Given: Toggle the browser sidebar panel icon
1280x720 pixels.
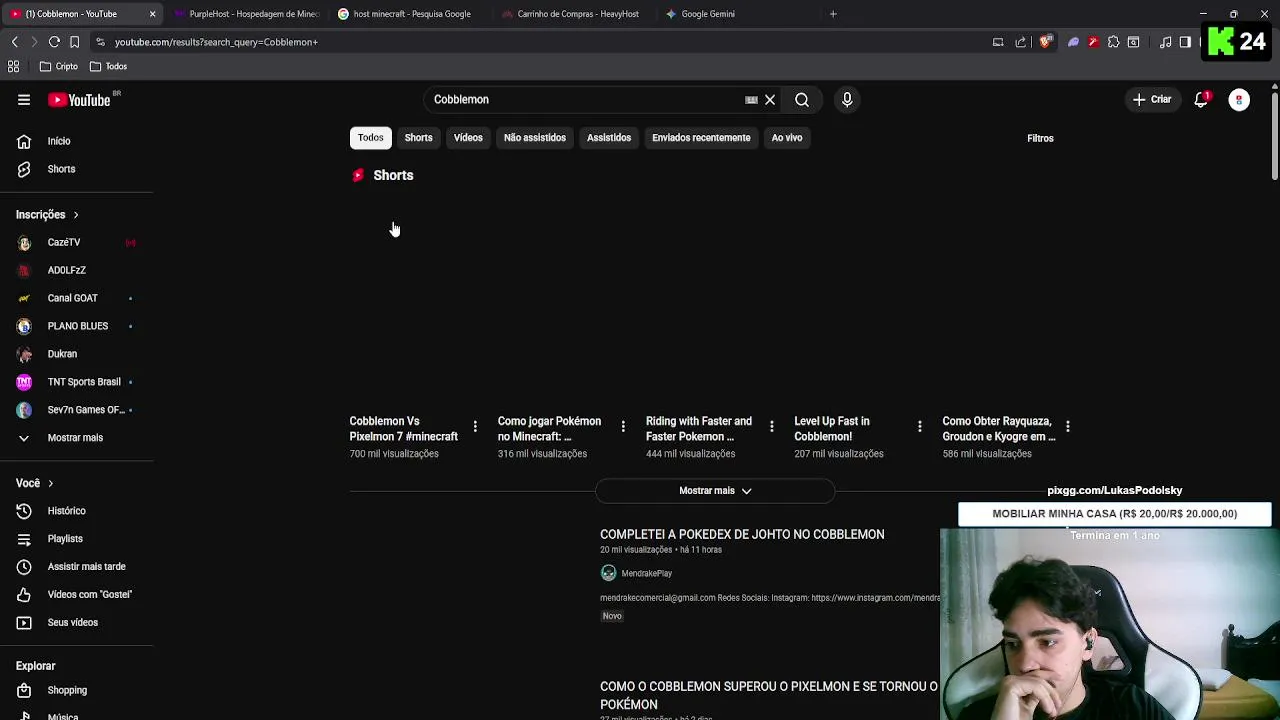Looking at the screenshot, I should click(x=1185, y=42).
